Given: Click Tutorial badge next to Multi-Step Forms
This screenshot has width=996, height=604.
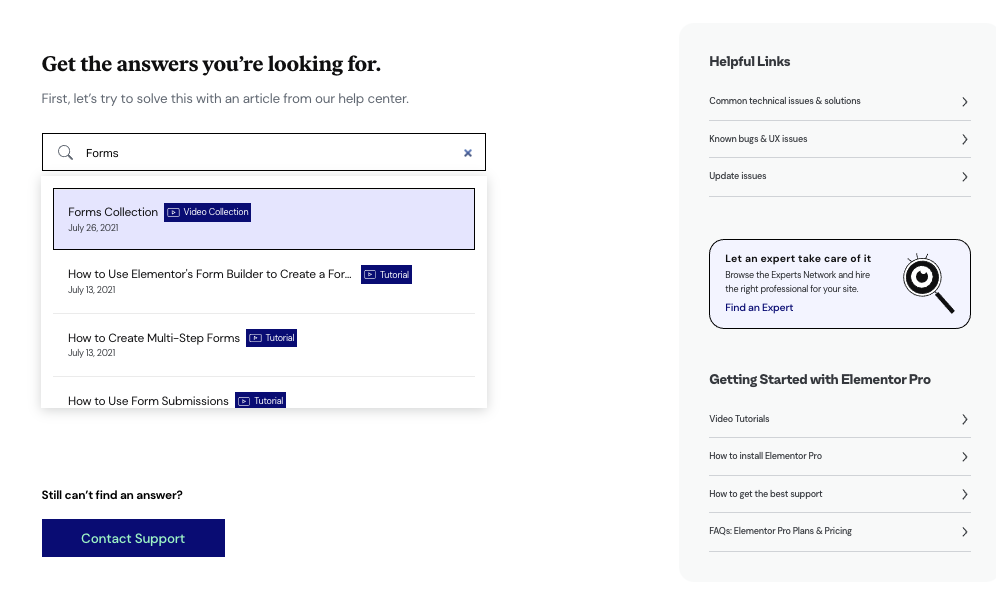Looking at the screenshot, I should pyautogui.click(x=271, y=338).
